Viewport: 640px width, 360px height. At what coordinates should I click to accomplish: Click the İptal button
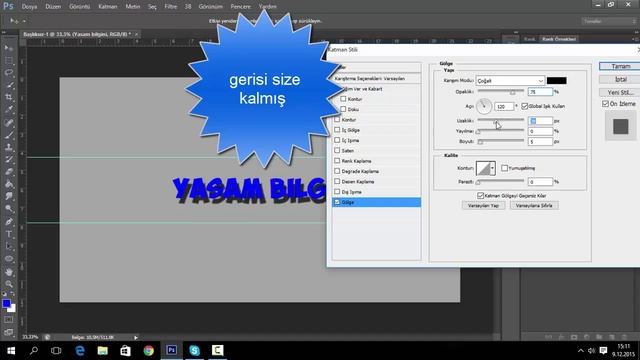621,79
